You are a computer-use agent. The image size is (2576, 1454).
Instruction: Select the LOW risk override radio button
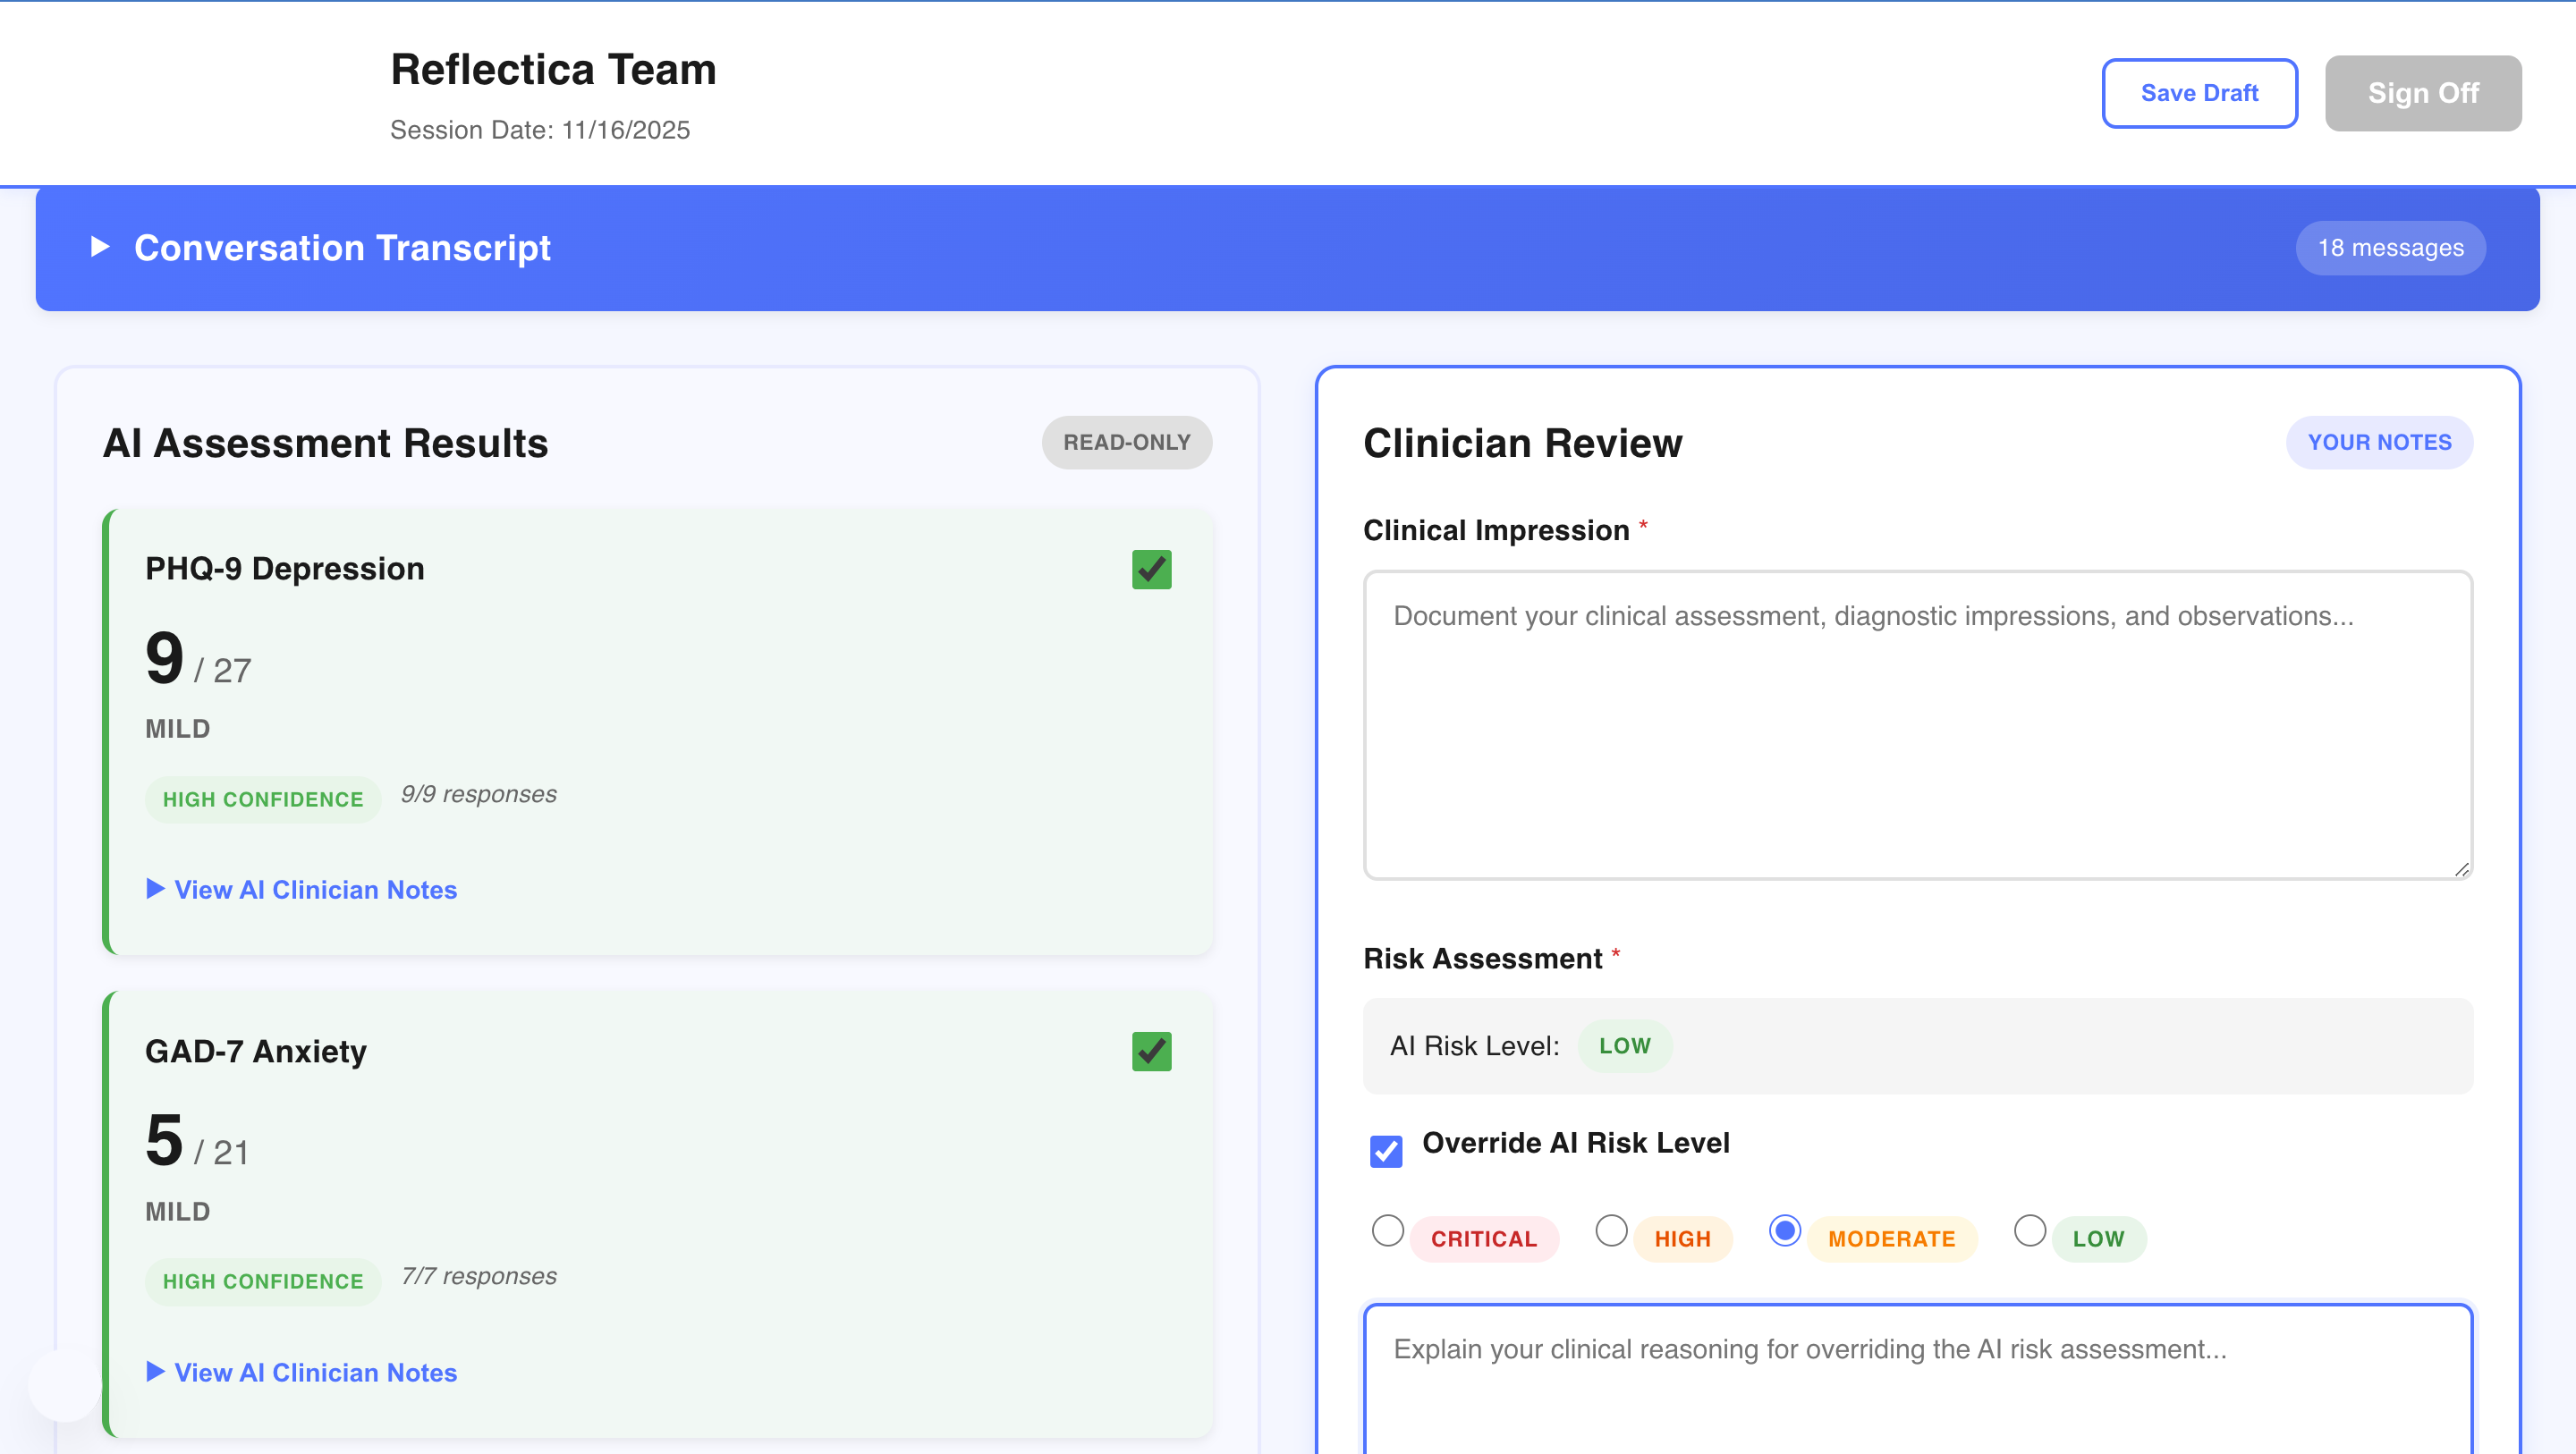point(2029,1231)
